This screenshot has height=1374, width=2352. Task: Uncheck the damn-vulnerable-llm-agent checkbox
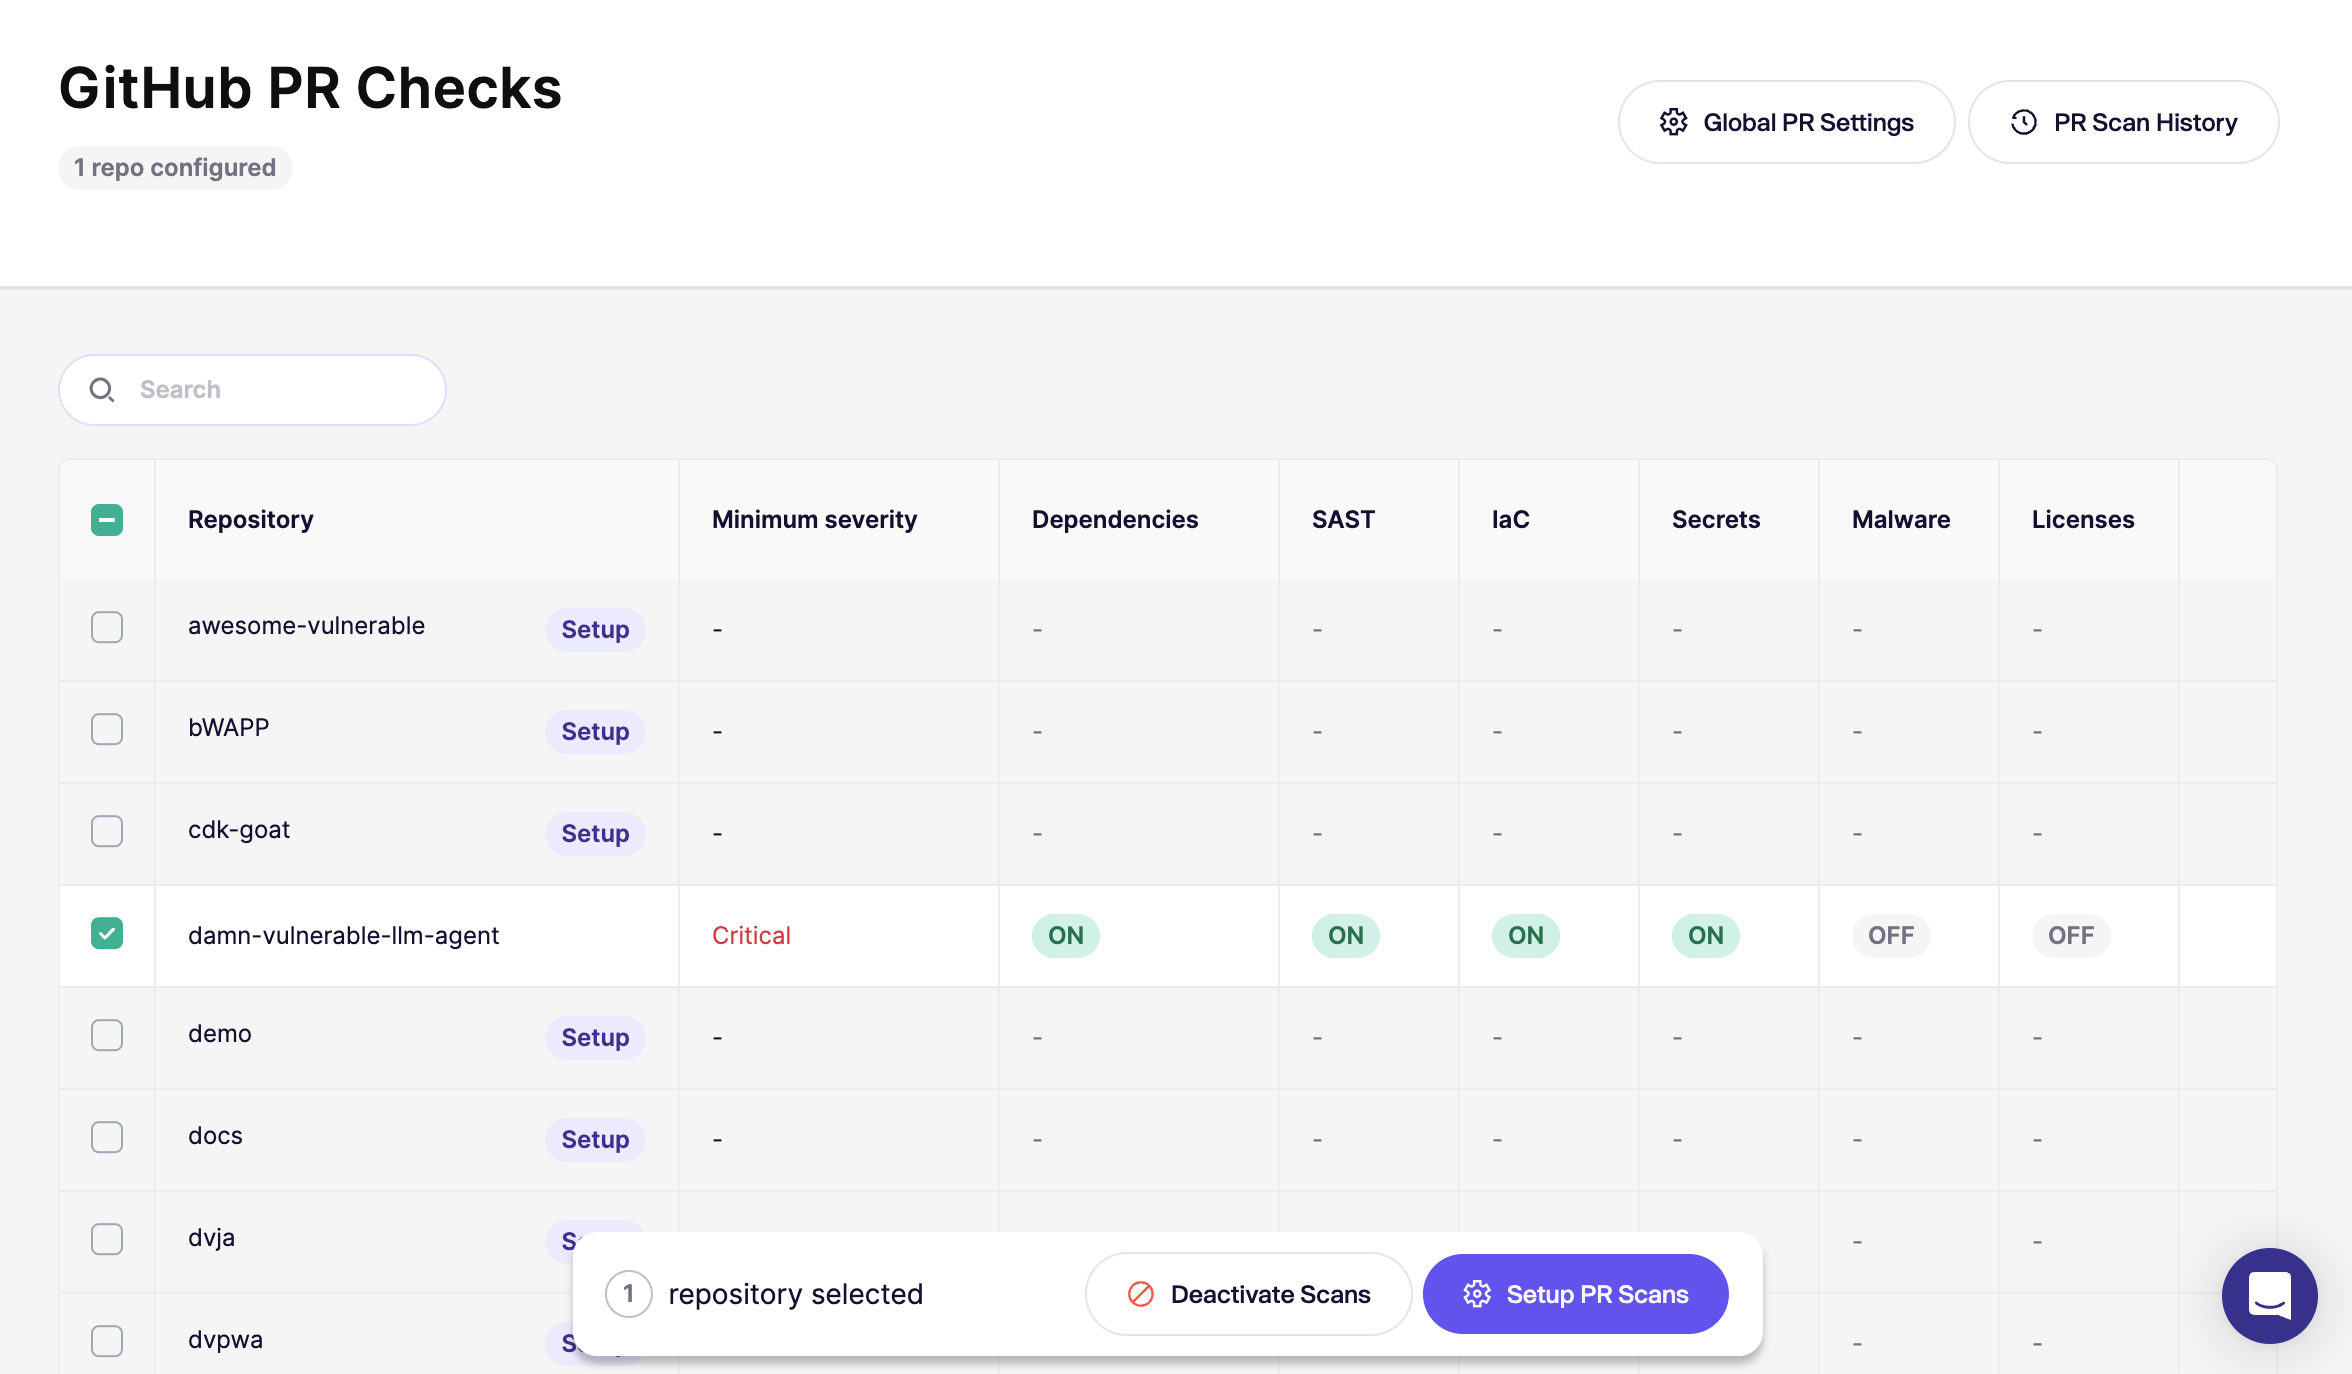point(107,934)
